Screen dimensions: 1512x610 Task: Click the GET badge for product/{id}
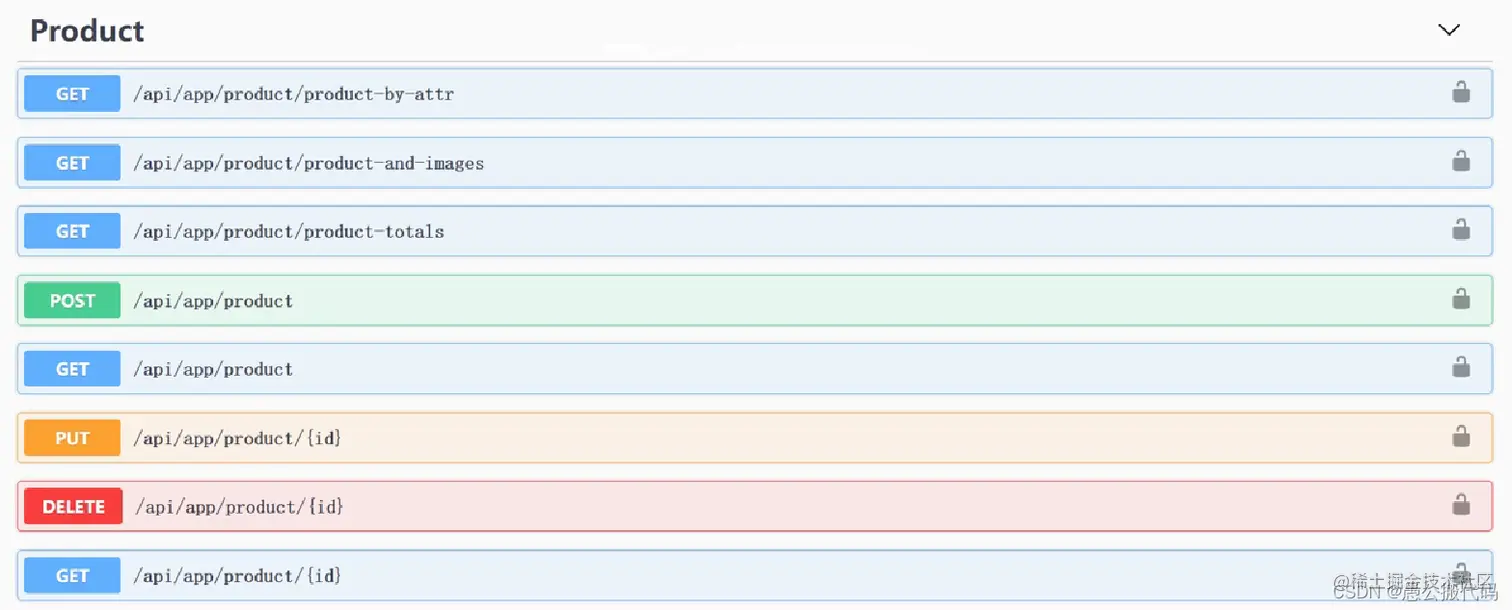72,575
